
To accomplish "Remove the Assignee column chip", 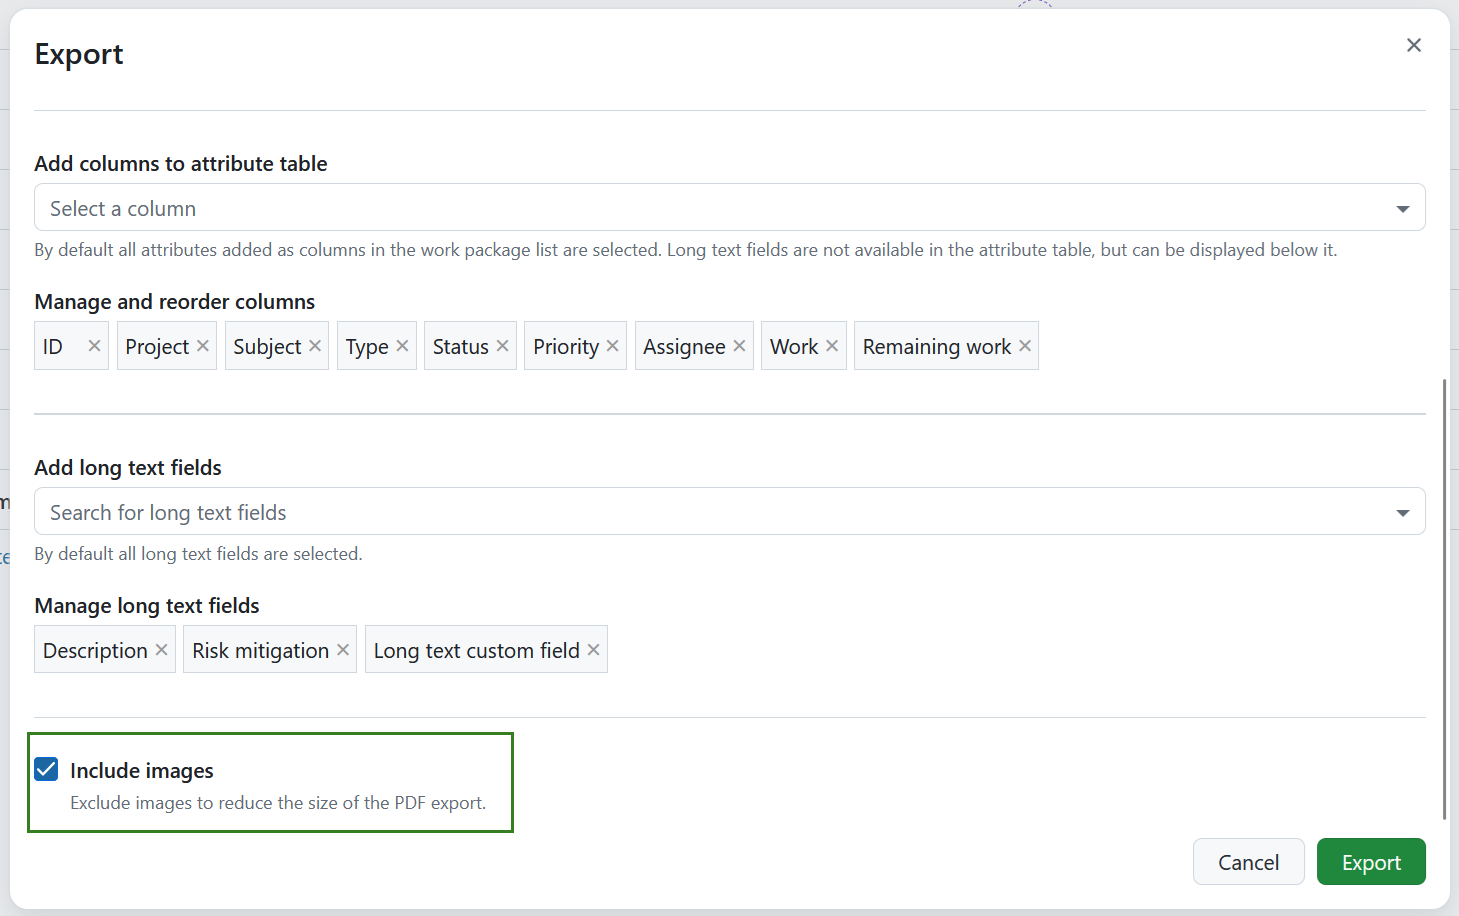I will click(738, 345).
